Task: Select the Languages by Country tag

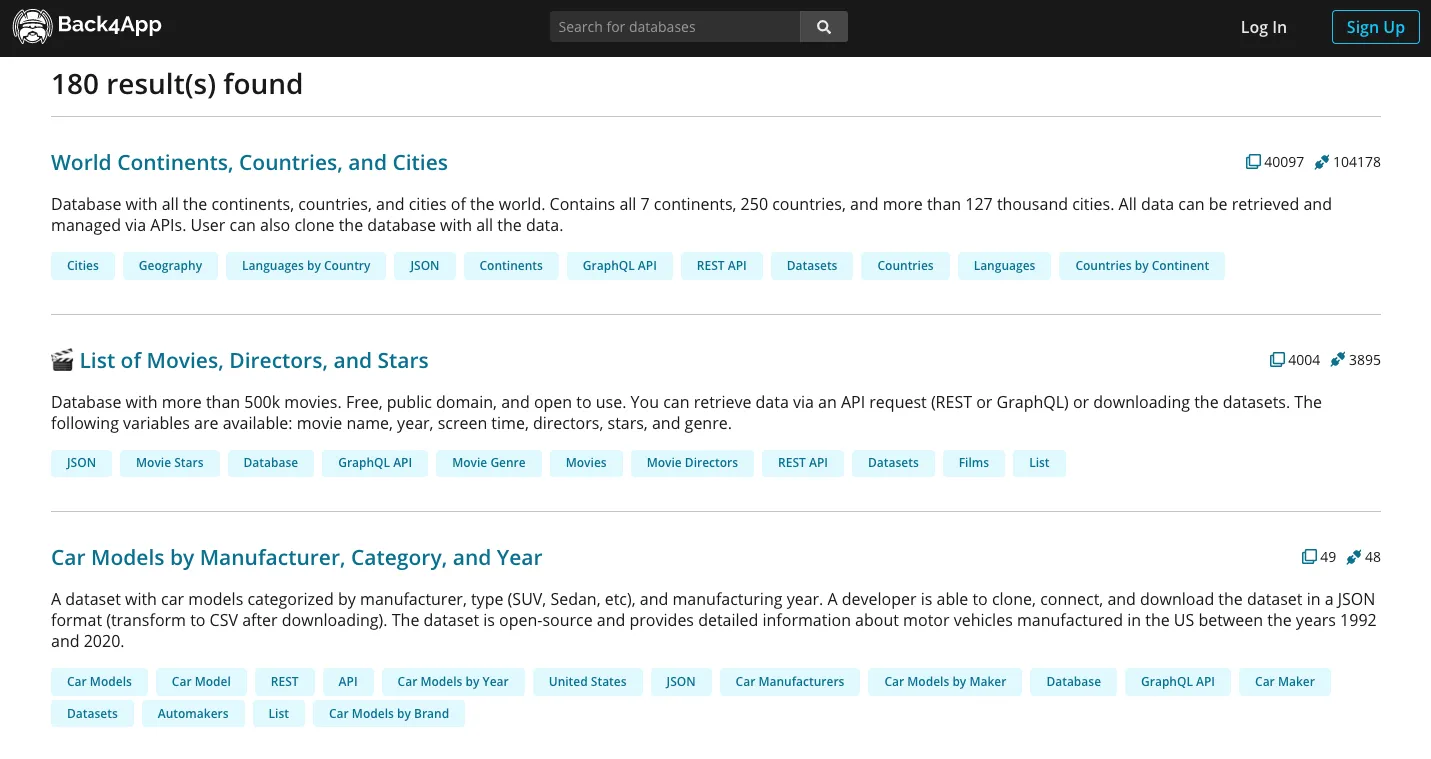Action: tap(306, 266)
